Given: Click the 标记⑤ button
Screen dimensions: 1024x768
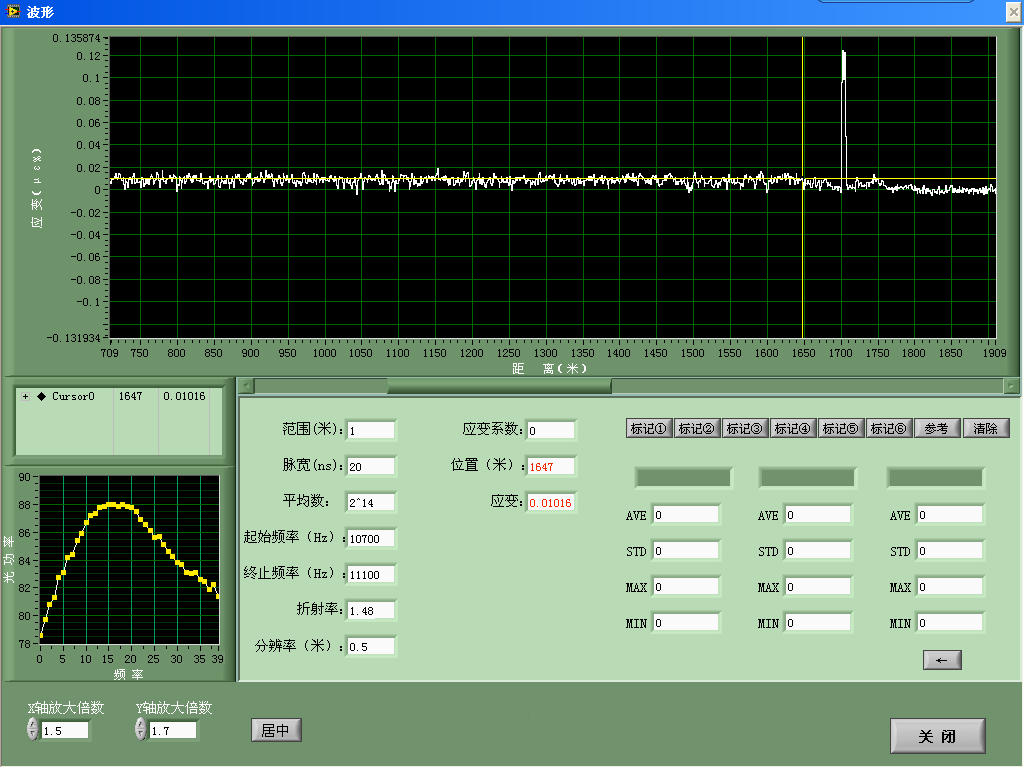Looking at the screenshot, I should point(840,428).
